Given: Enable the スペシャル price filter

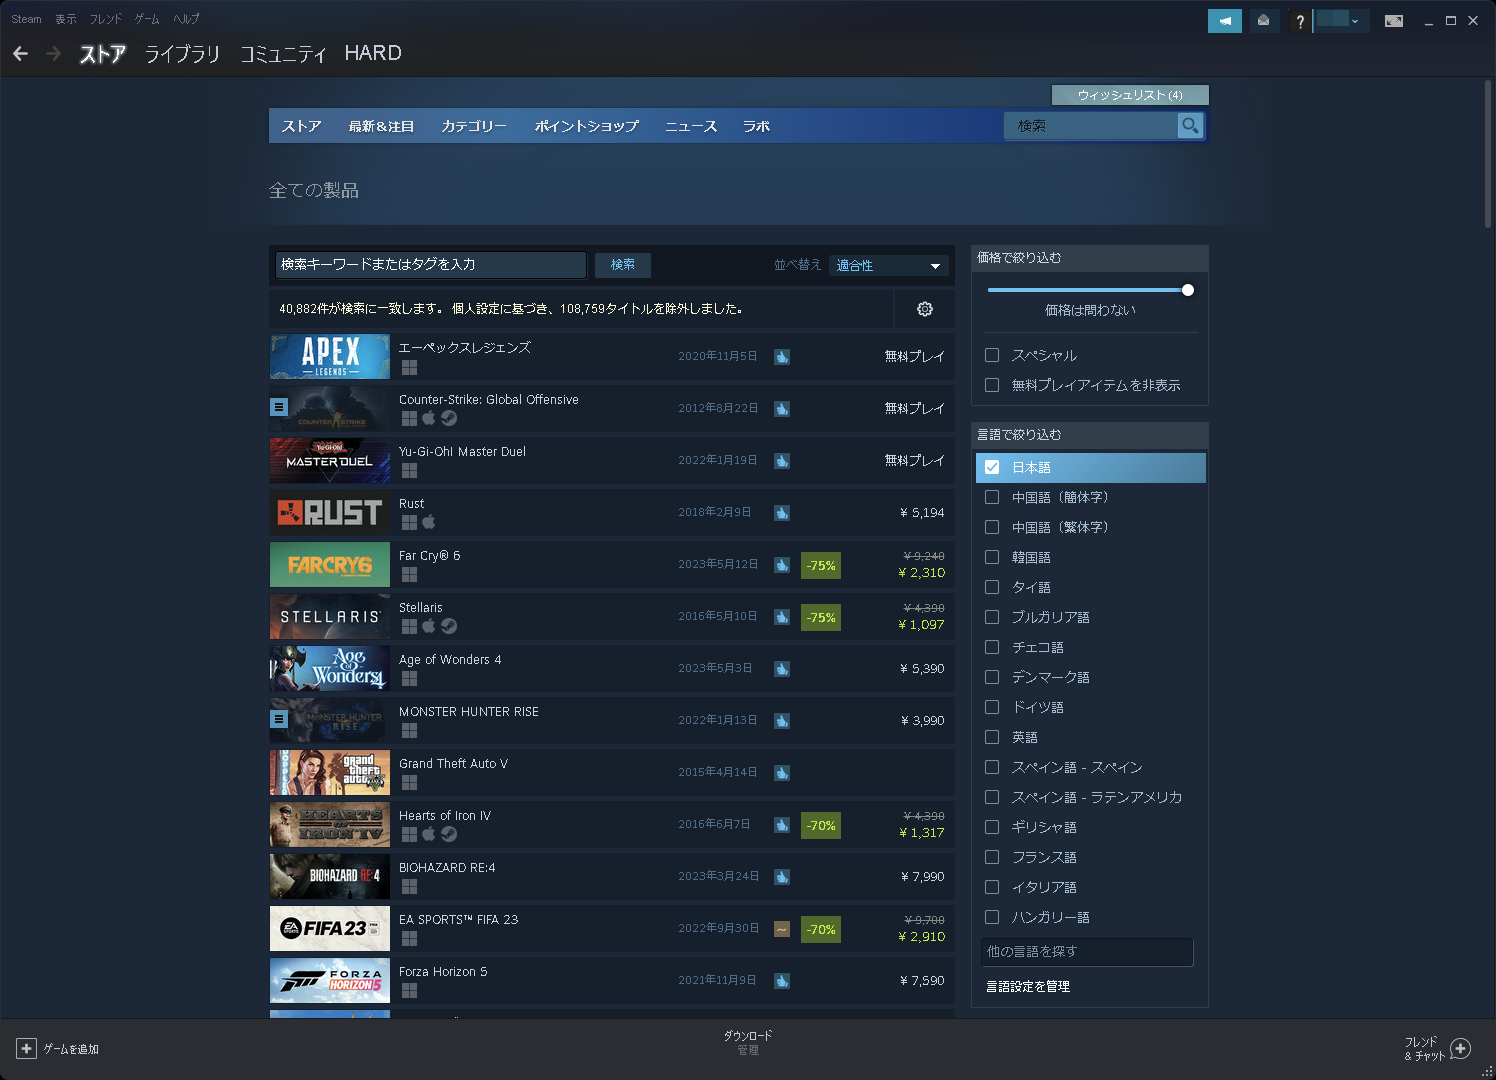Looking at the screenshot, I should 992,355.
